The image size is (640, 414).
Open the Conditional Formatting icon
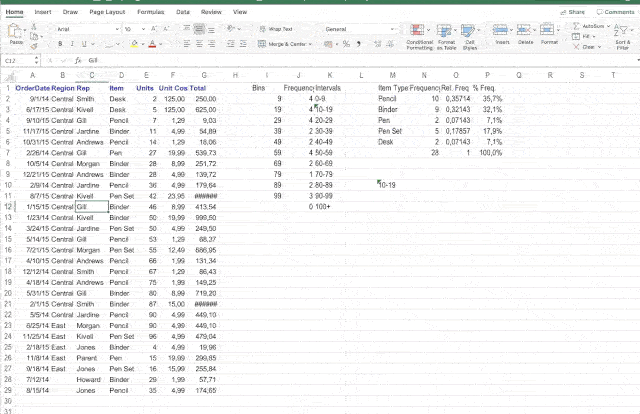(x=417, y=30)
